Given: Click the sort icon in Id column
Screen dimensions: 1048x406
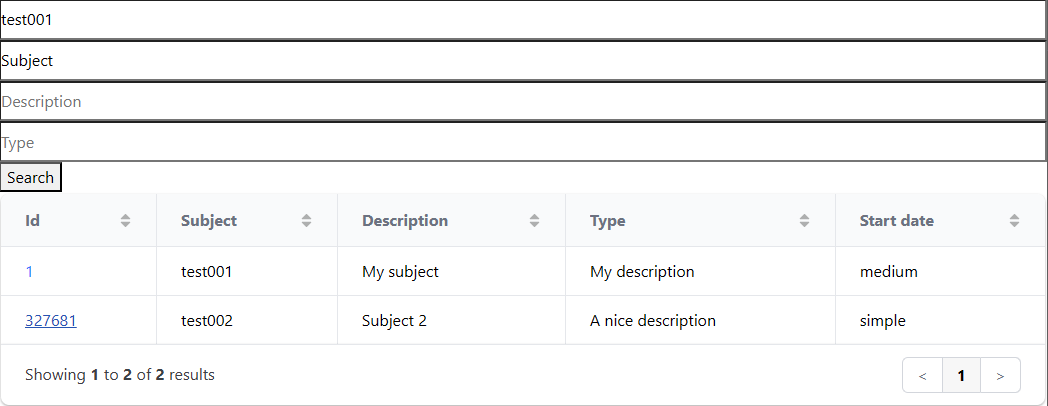Looking at the screenshot, I should 125,221.
